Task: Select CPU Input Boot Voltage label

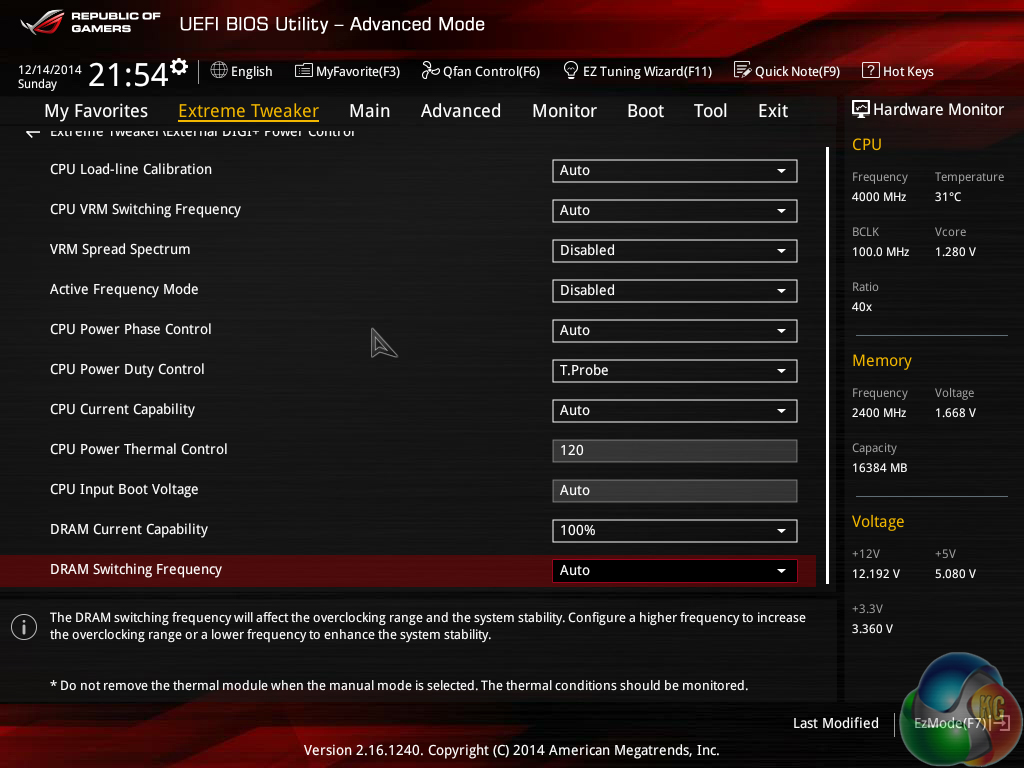Action: (x=124, y=489)
